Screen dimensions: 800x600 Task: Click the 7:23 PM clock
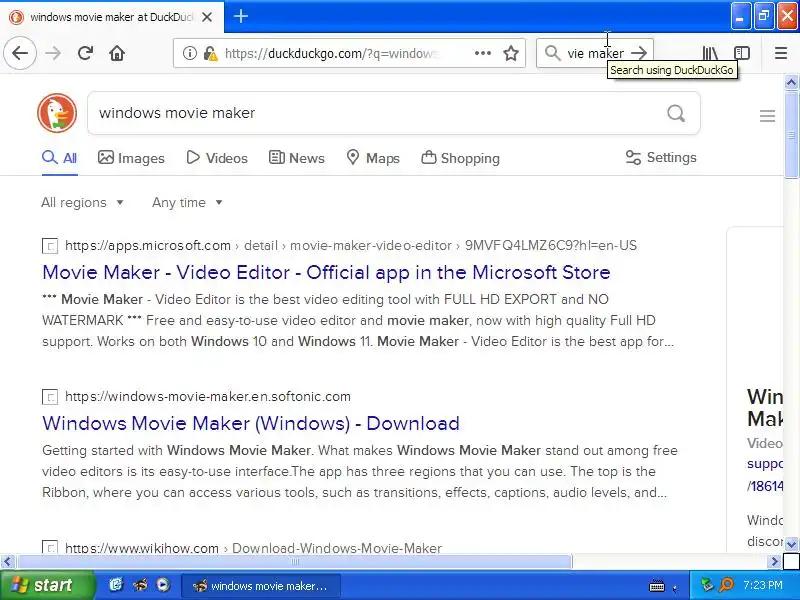pos(763,585)
